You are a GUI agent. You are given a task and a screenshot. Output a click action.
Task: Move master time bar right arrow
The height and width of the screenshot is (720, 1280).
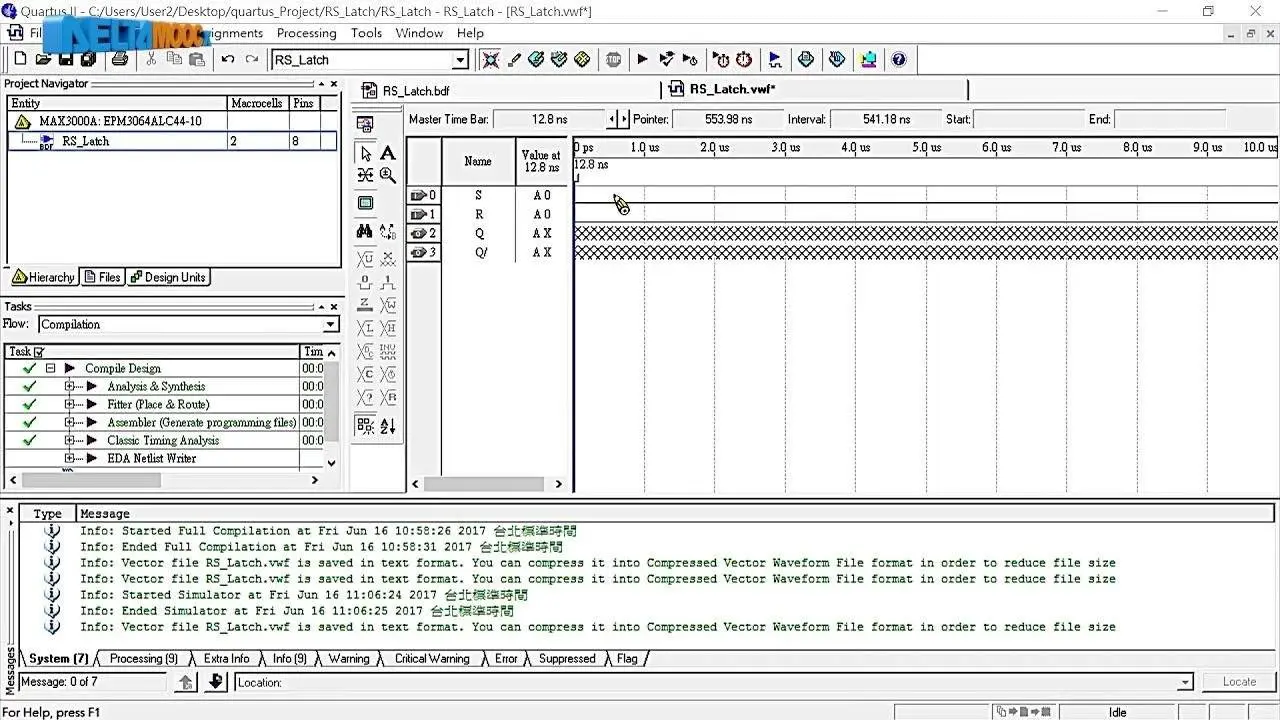coord(623,119)
